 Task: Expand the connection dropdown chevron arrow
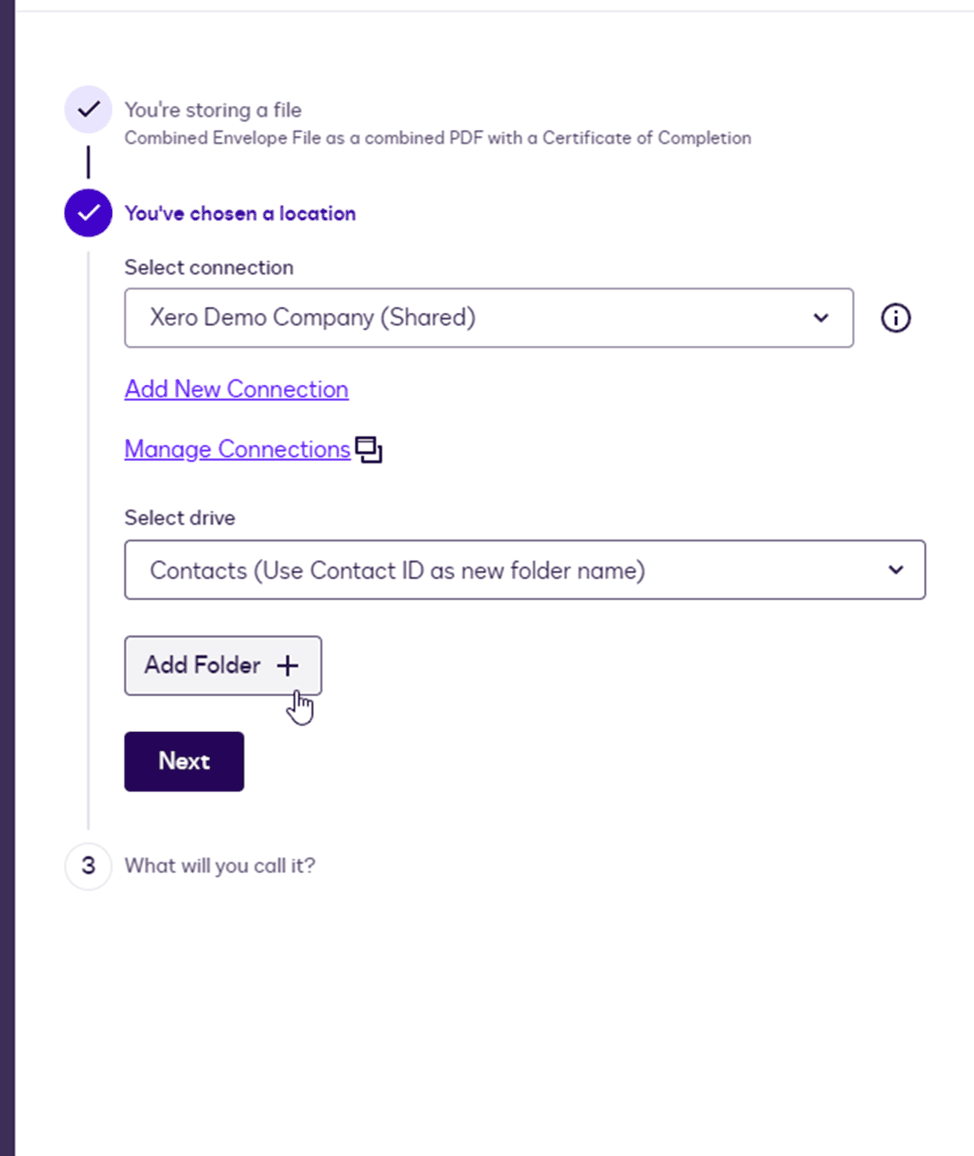pos(821,318)
